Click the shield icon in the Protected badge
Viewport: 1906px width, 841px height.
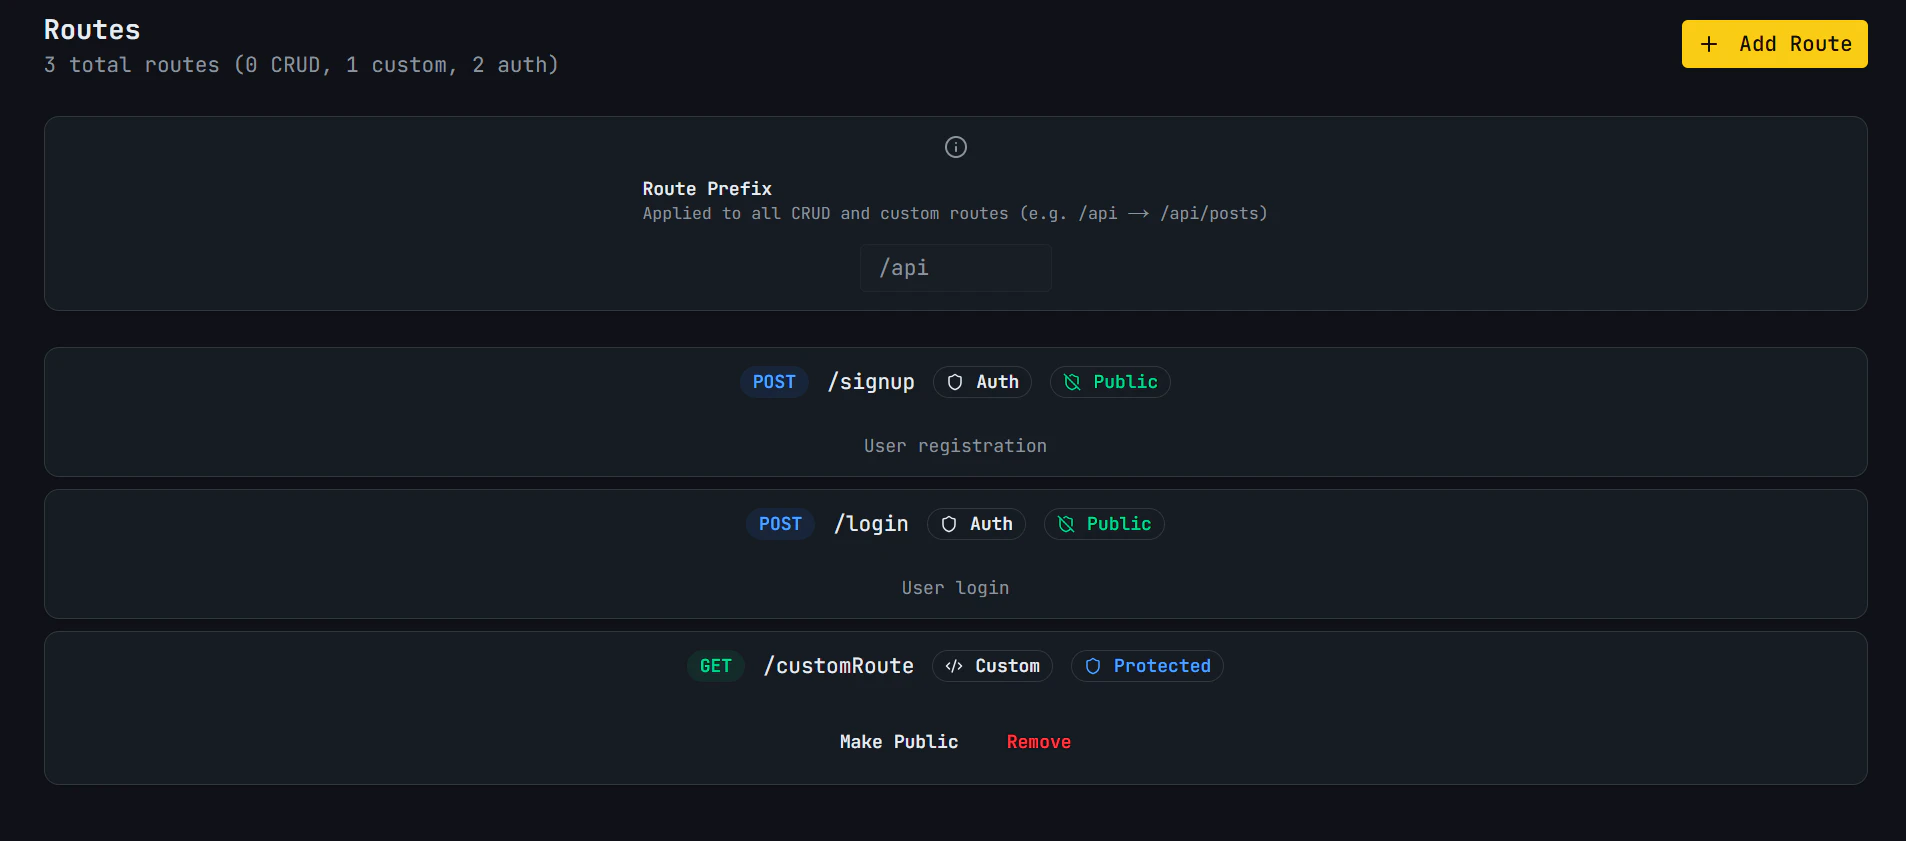coord(1092,666)
